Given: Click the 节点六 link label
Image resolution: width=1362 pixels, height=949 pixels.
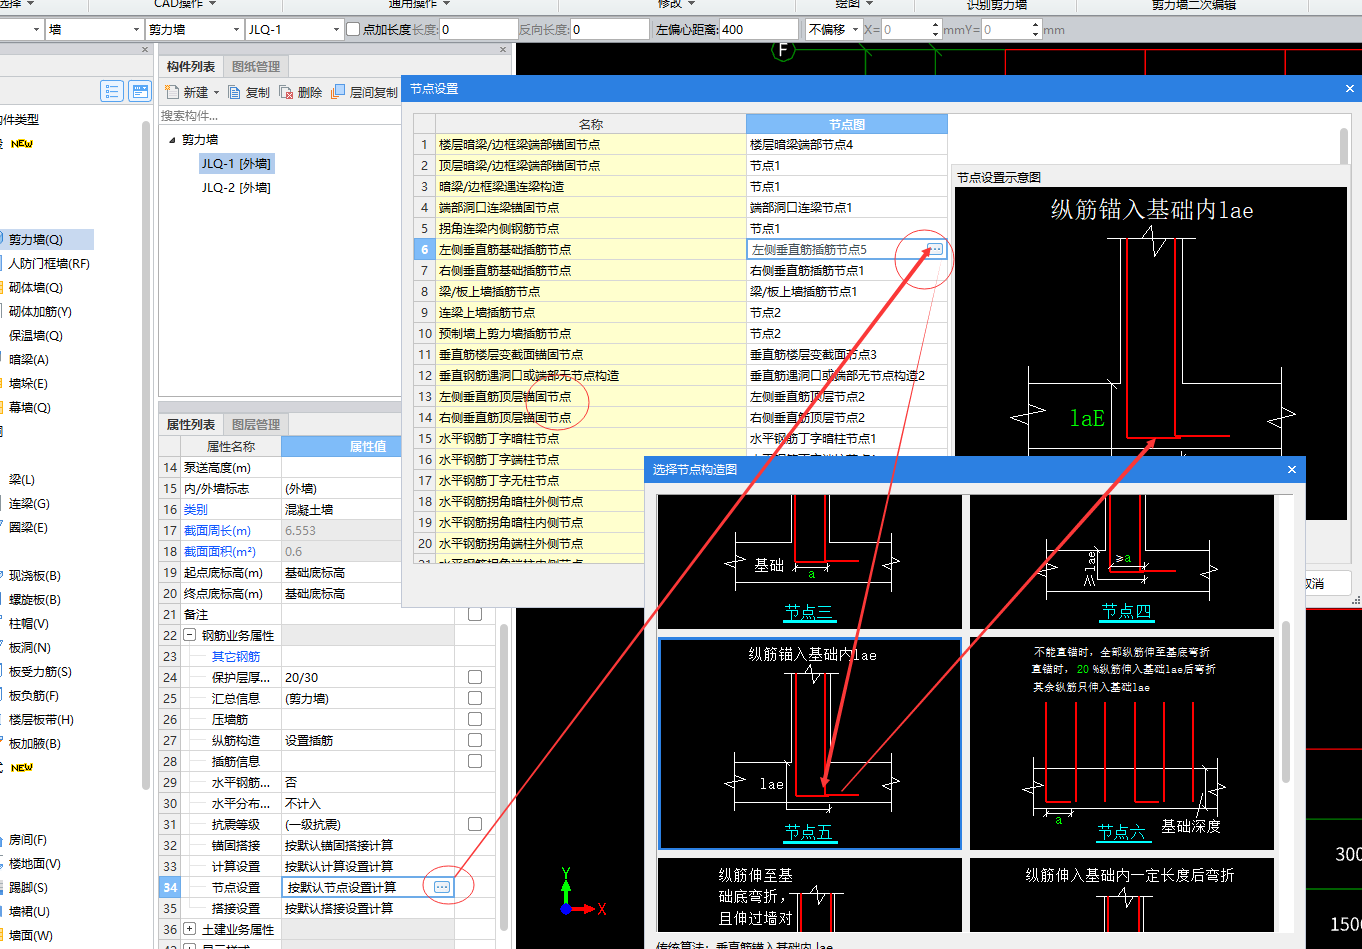Looking at the screenshot, I should tap(1121, 832).
